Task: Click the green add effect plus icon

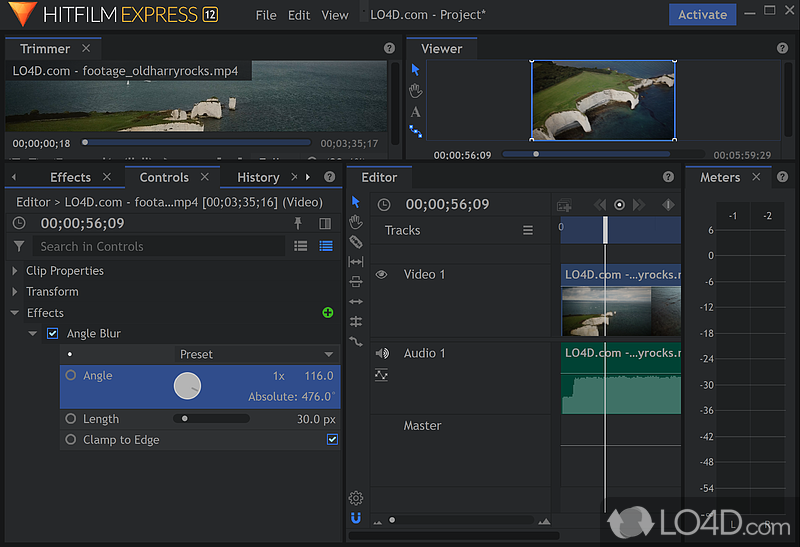Action: coord(328,313)
